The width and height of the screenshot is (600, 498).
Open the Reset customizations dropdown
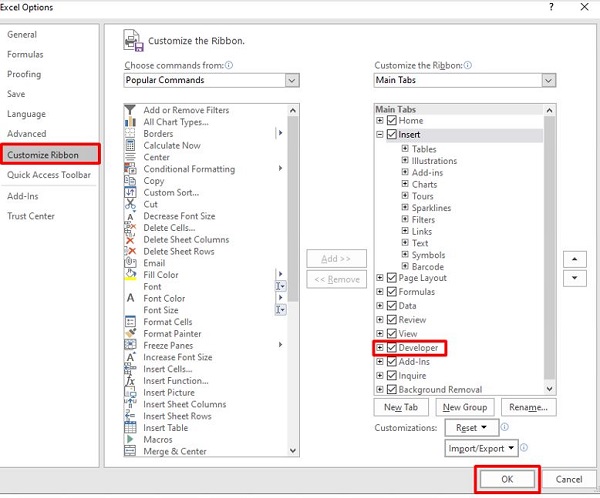(472, 428)
